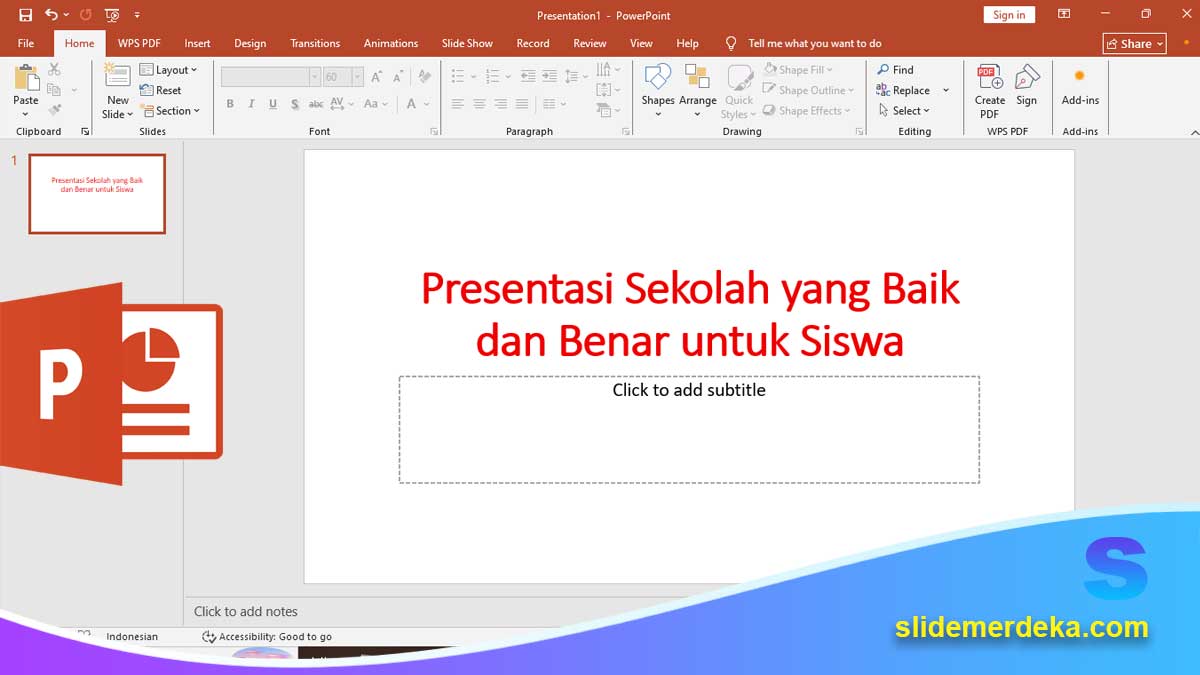Open Change Case Aa dropdown

tap(375, 104)
